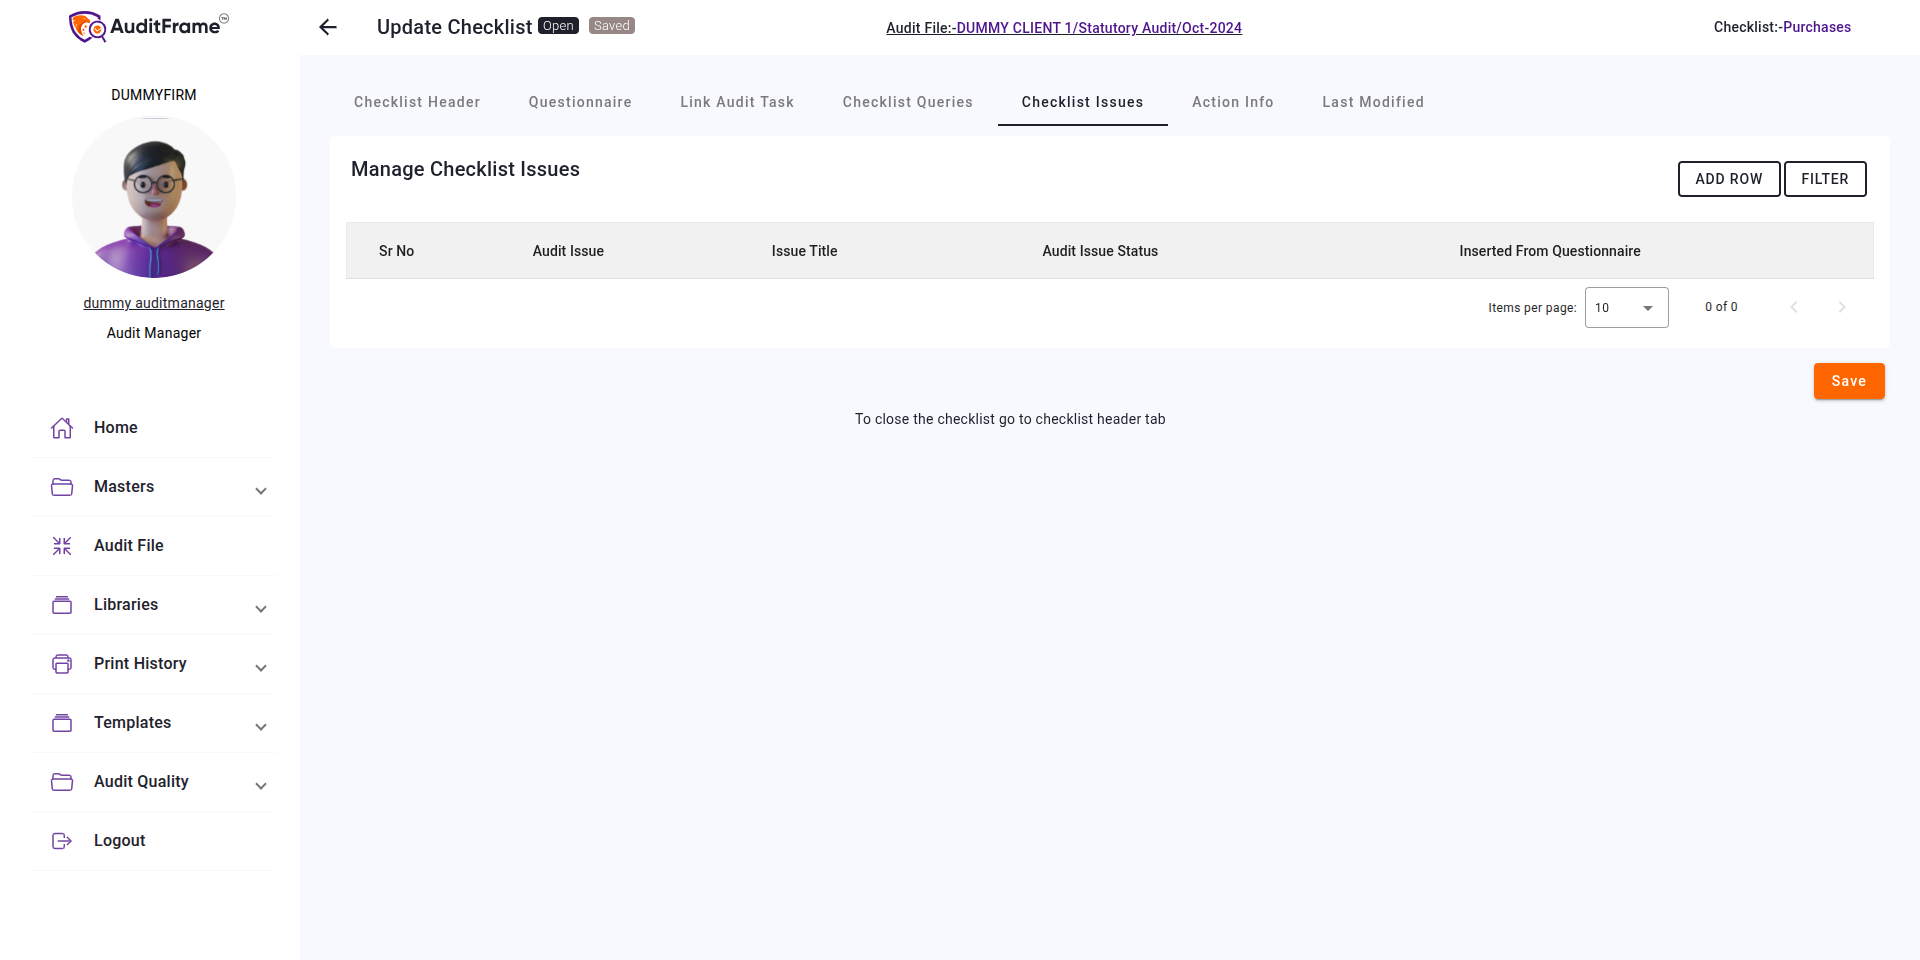The image size is (1920, 960).
Task: Open the Checklist Queries tab
Action: pyautogui.click(x=907, y=102)
